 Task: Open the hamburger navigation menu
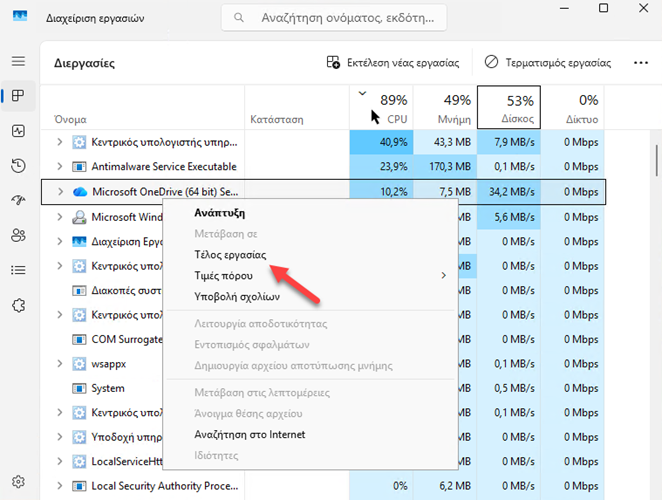18,62
